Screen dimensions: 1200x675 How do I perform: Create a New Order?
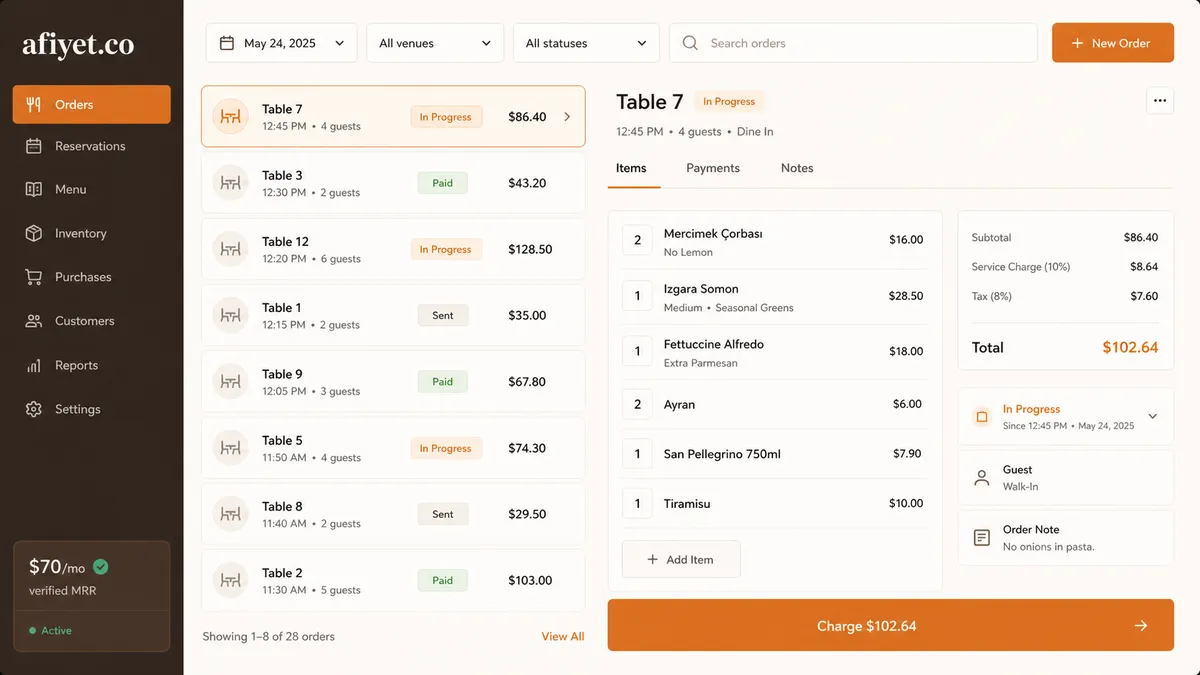click(x=1113, y=43)
